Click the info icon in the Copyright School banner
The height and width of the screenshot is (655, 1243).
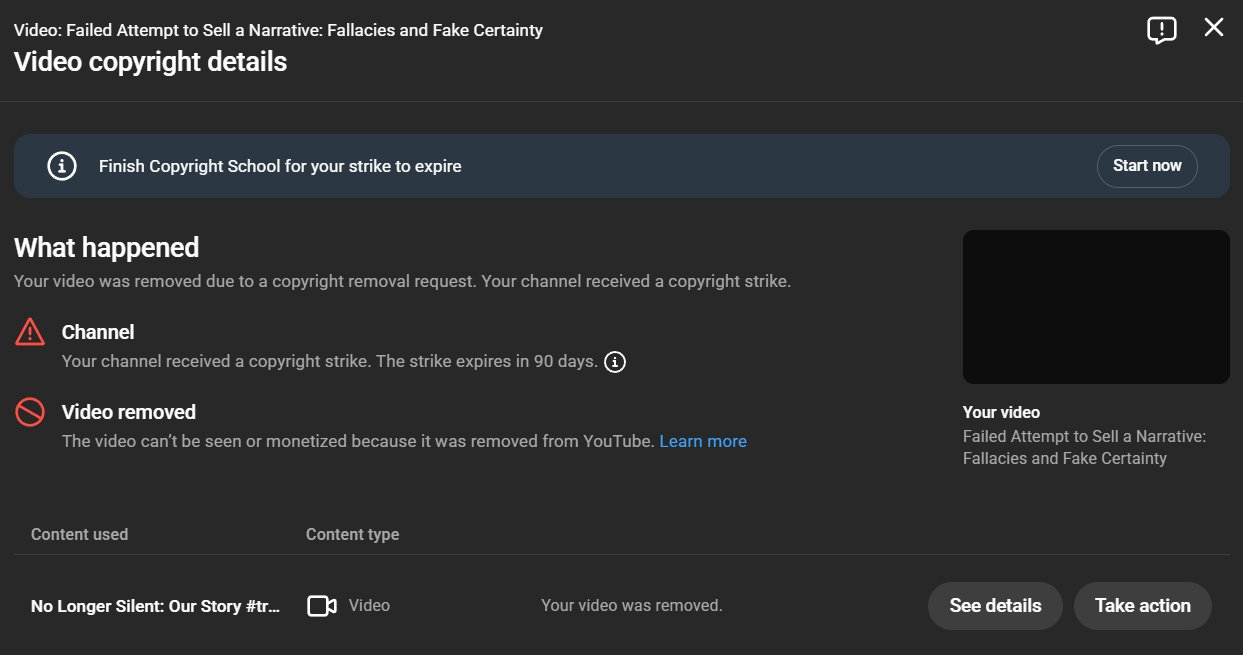(62, 166)
